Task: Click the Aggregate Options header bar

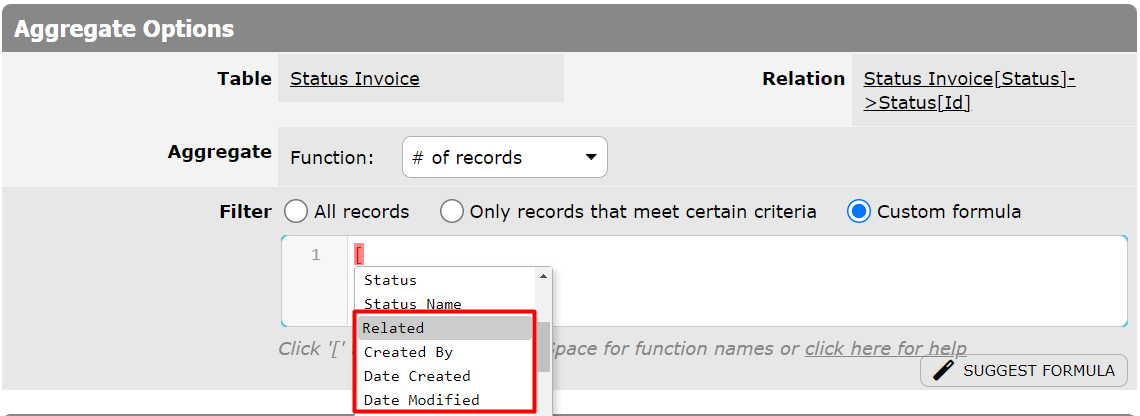Action: [570, 29]
